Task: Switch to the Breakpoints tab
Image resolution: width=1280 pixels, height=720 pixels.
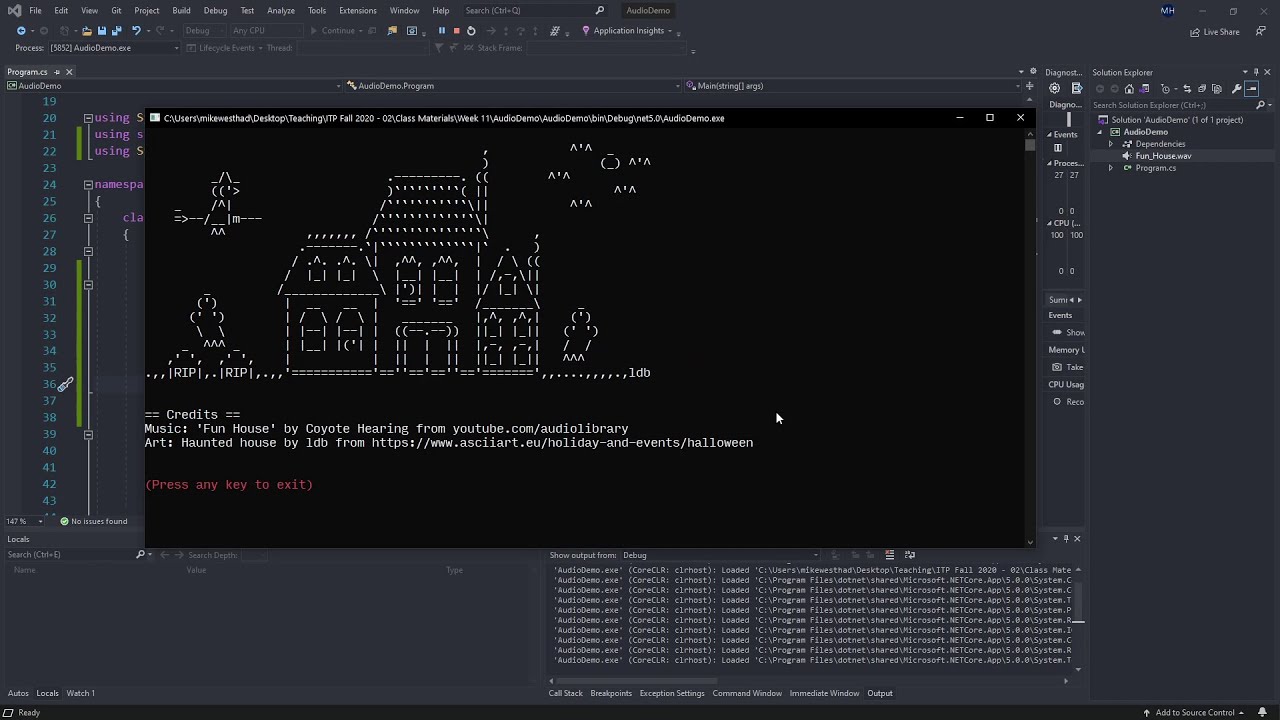Action: (611, 693)
